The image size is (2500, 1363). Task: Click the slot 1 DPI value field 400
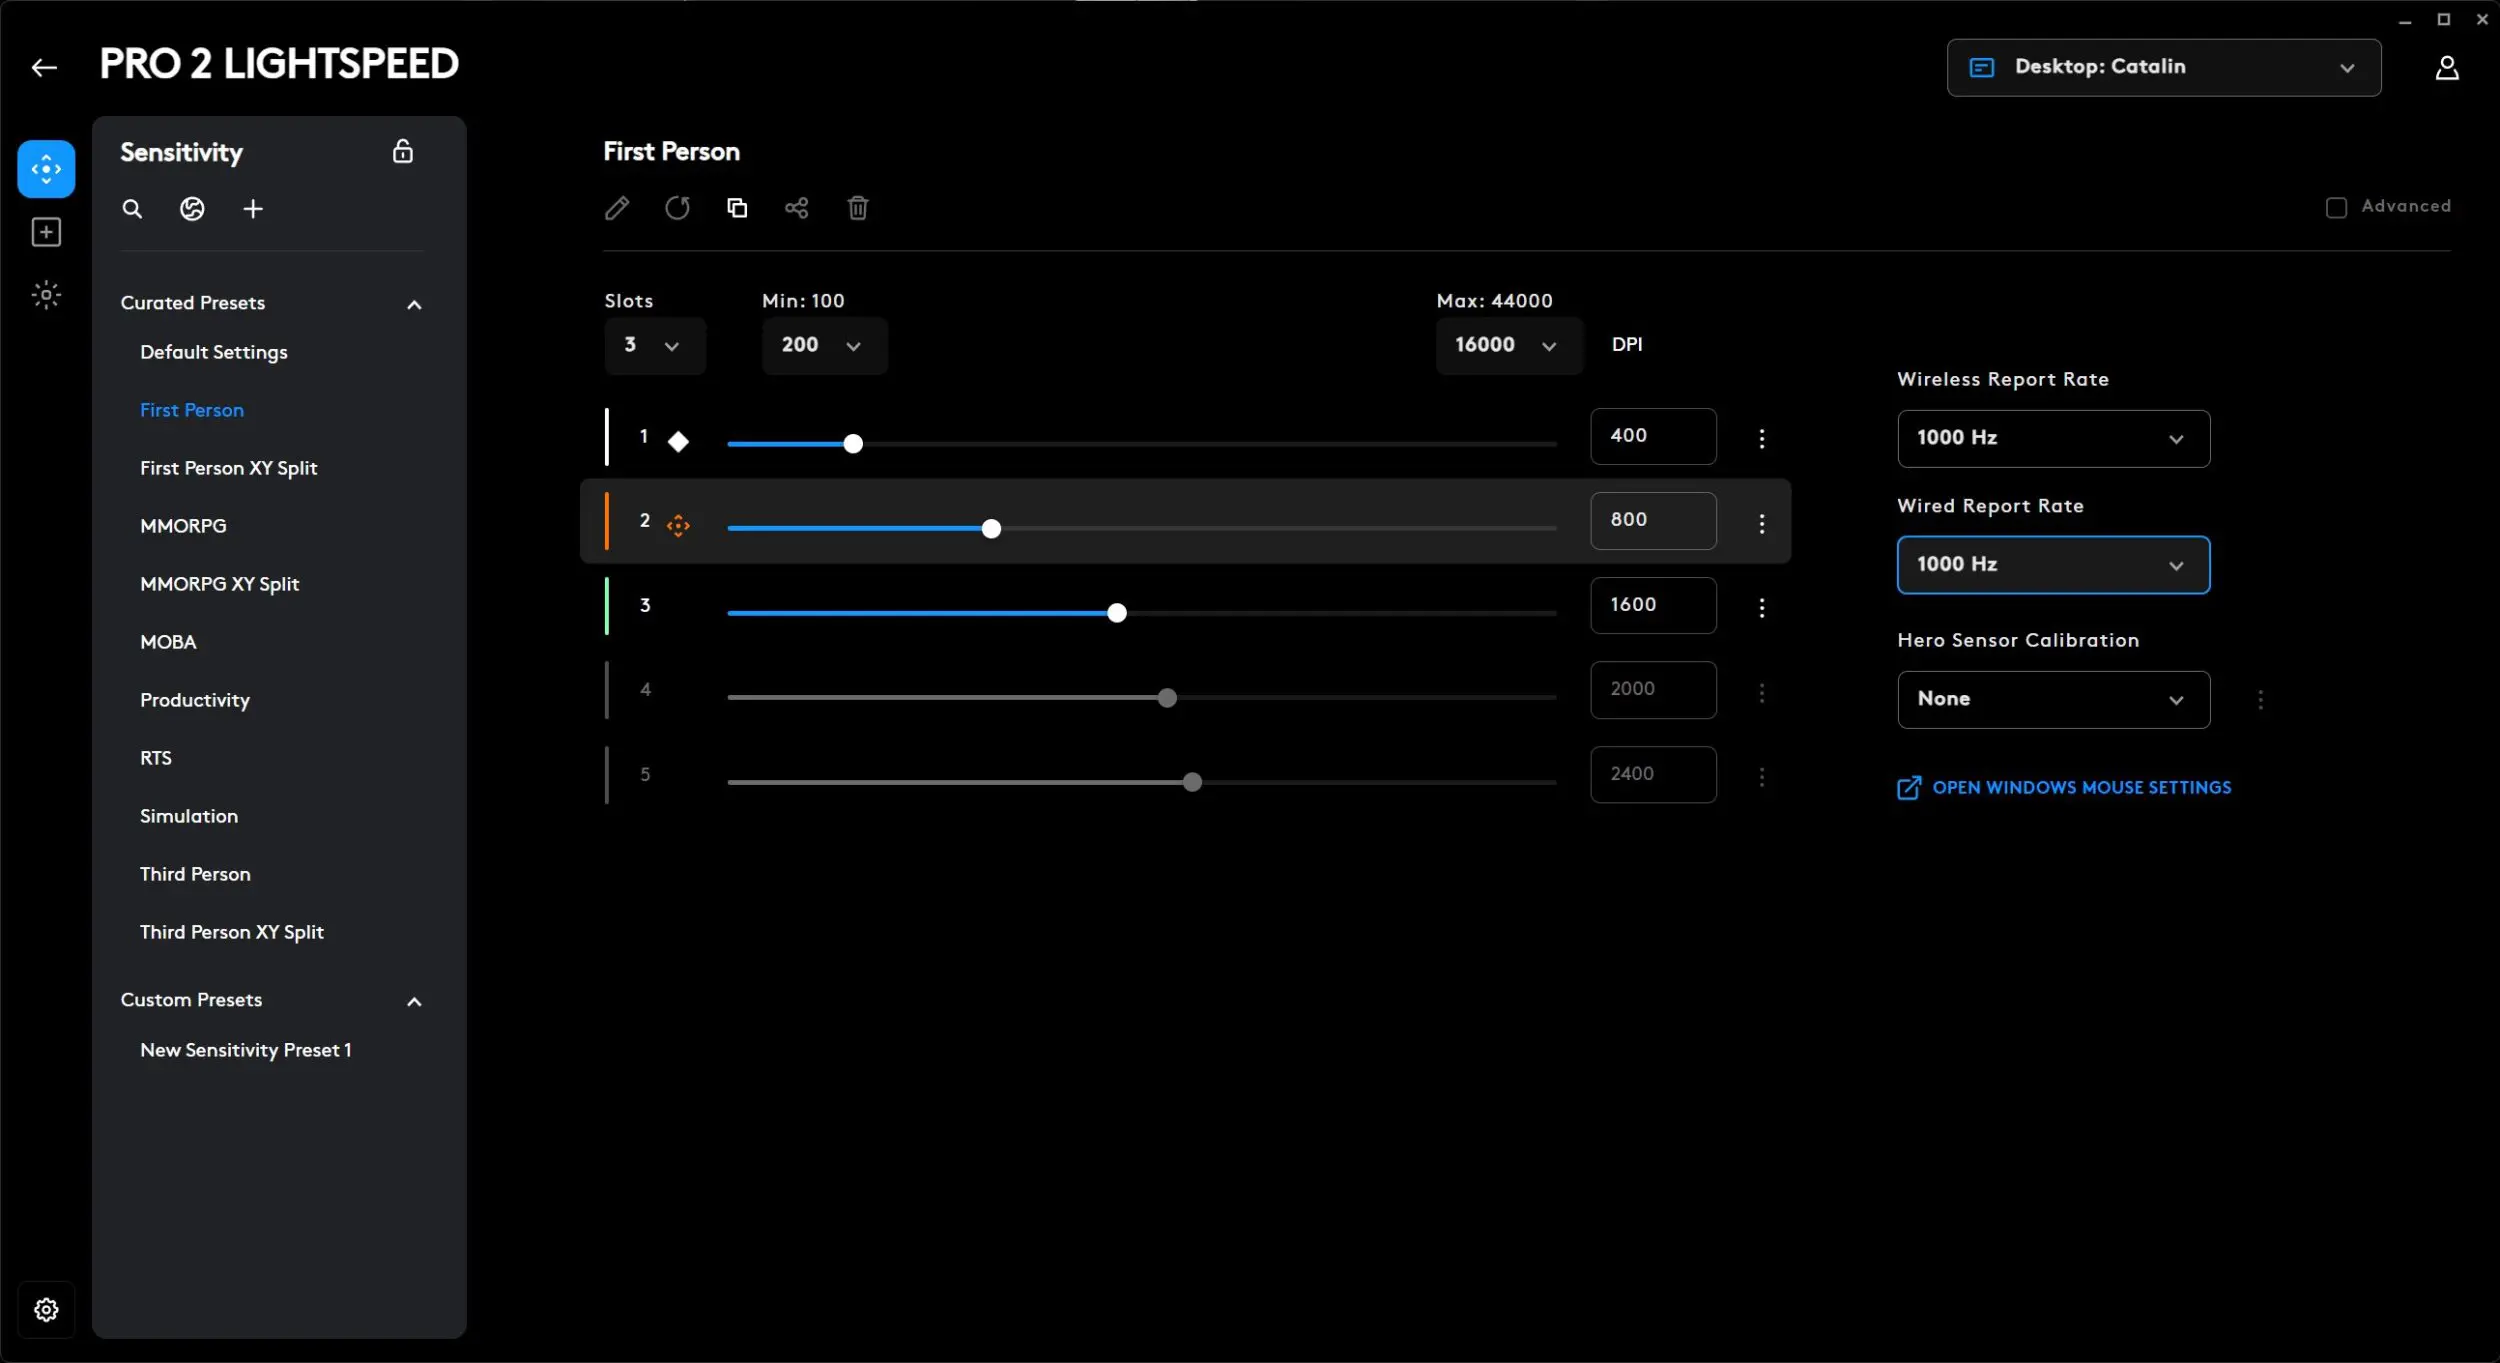point(1653,436)
